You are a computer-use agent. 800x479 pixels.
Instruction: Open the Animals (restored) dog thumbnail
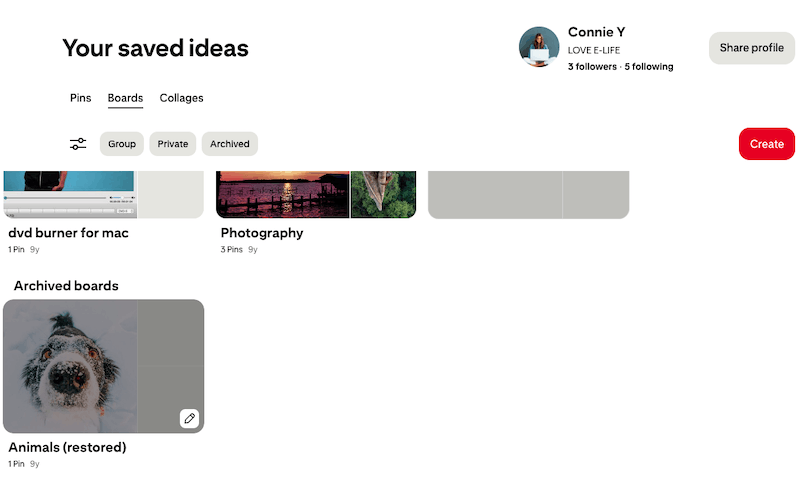pyautogui.click(x=70, y=366)
